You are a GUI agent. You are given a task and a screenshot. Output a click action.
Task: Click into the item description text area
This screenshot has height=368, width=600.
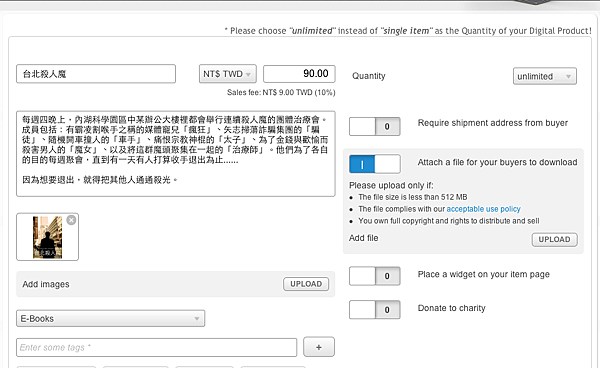click(x=176, y=154)
